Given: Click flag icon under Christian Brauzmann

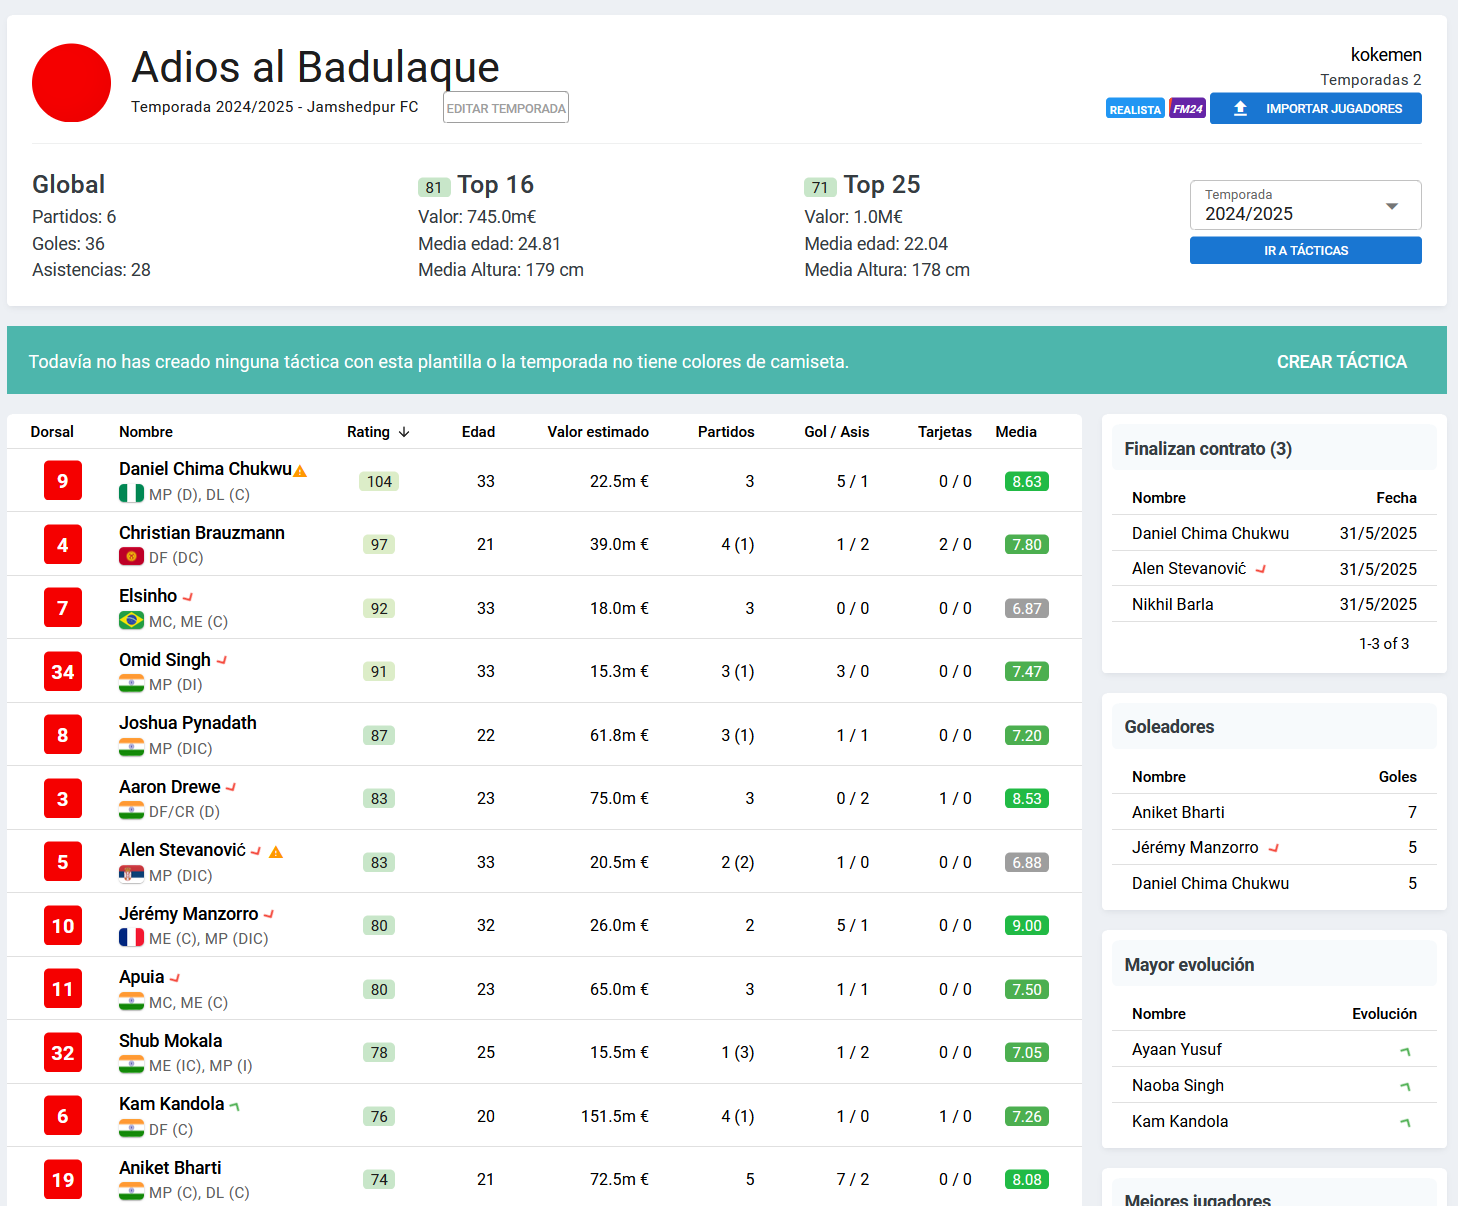Looking at the screenshot, I should coord(131,557).
